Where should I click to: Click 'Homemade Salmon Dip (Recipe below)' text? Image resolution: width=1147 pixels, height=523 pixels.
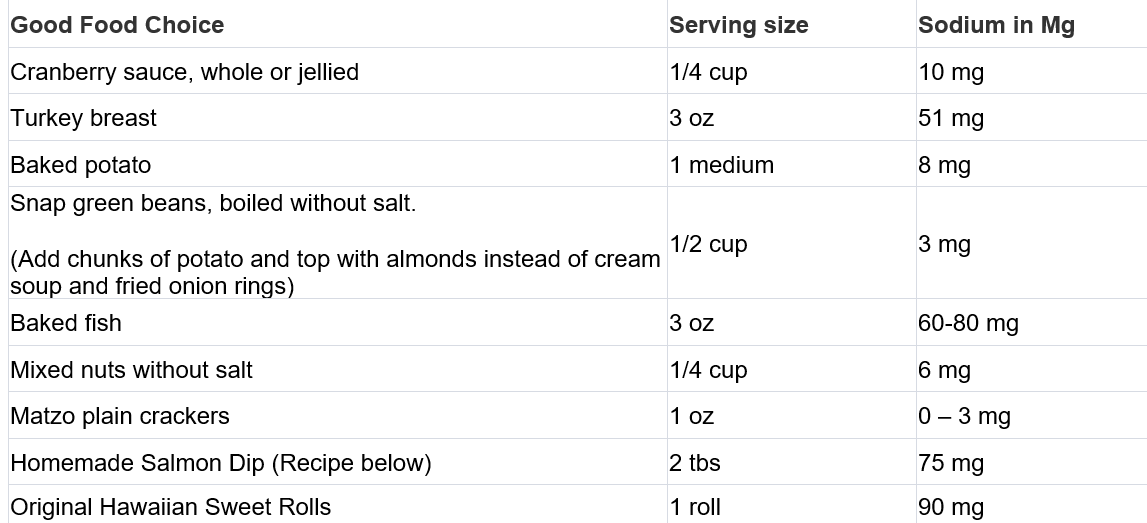click(x=221, y=463)
